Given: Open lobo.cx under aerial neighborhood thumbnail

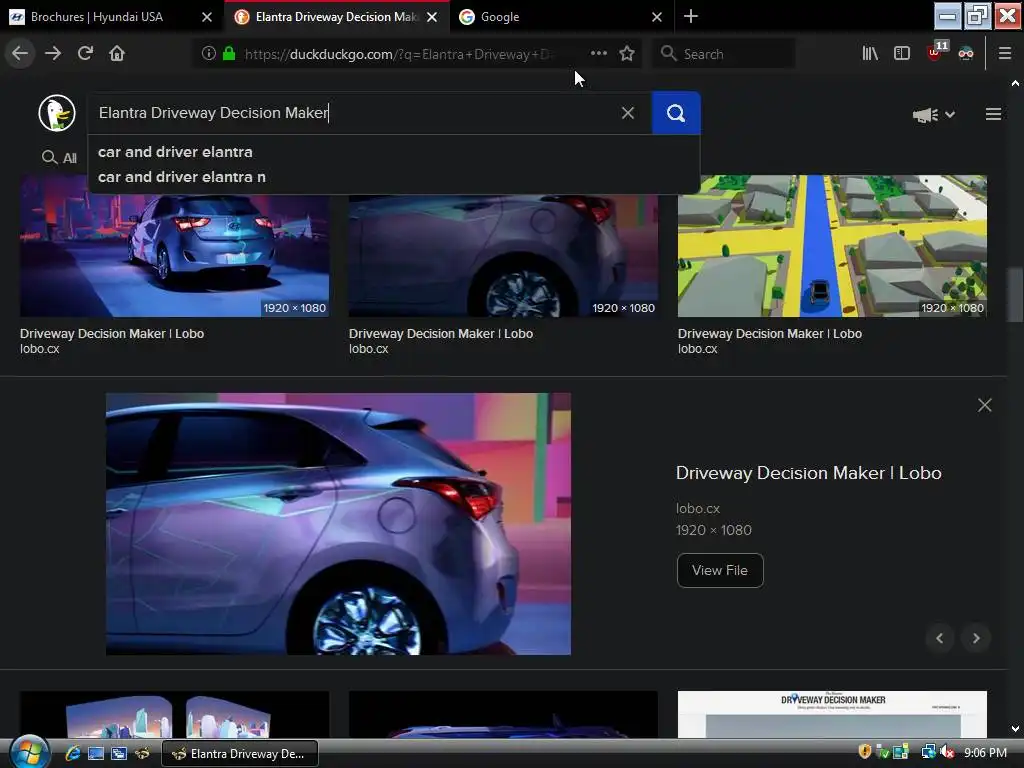Looking at the screenshot, I should click(x=697, y=349).
